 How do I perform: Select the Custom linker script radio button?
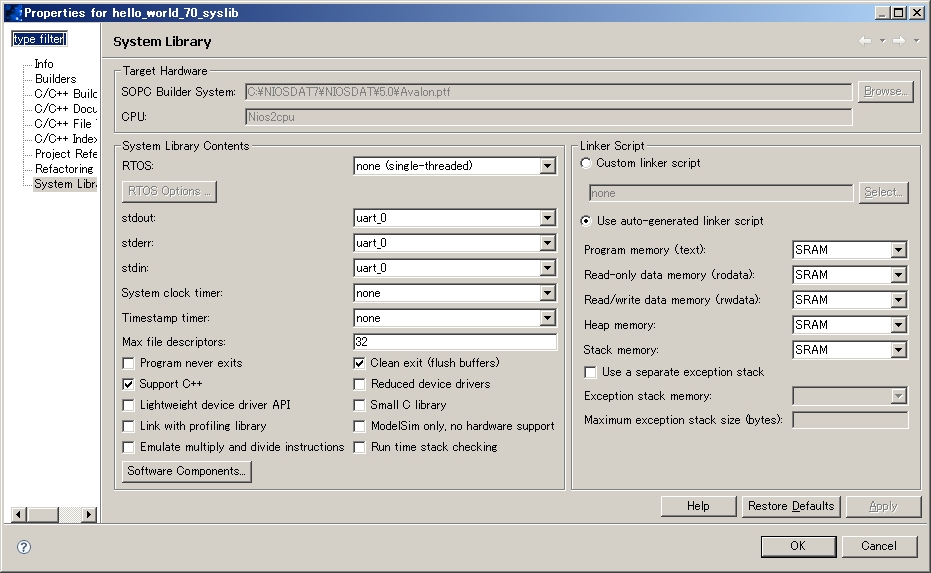(586, 163)
